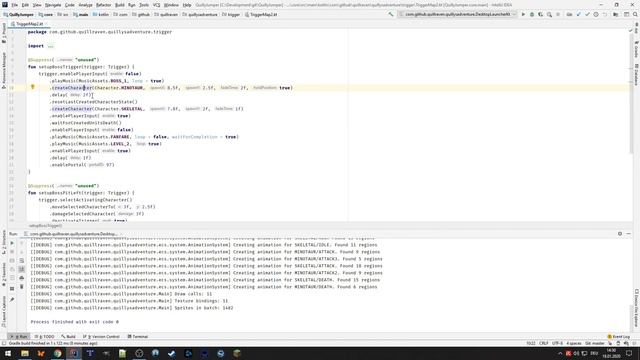Click the Git commit checkmark icon
Screen dimensions: 640x360
tap(587, 14)
